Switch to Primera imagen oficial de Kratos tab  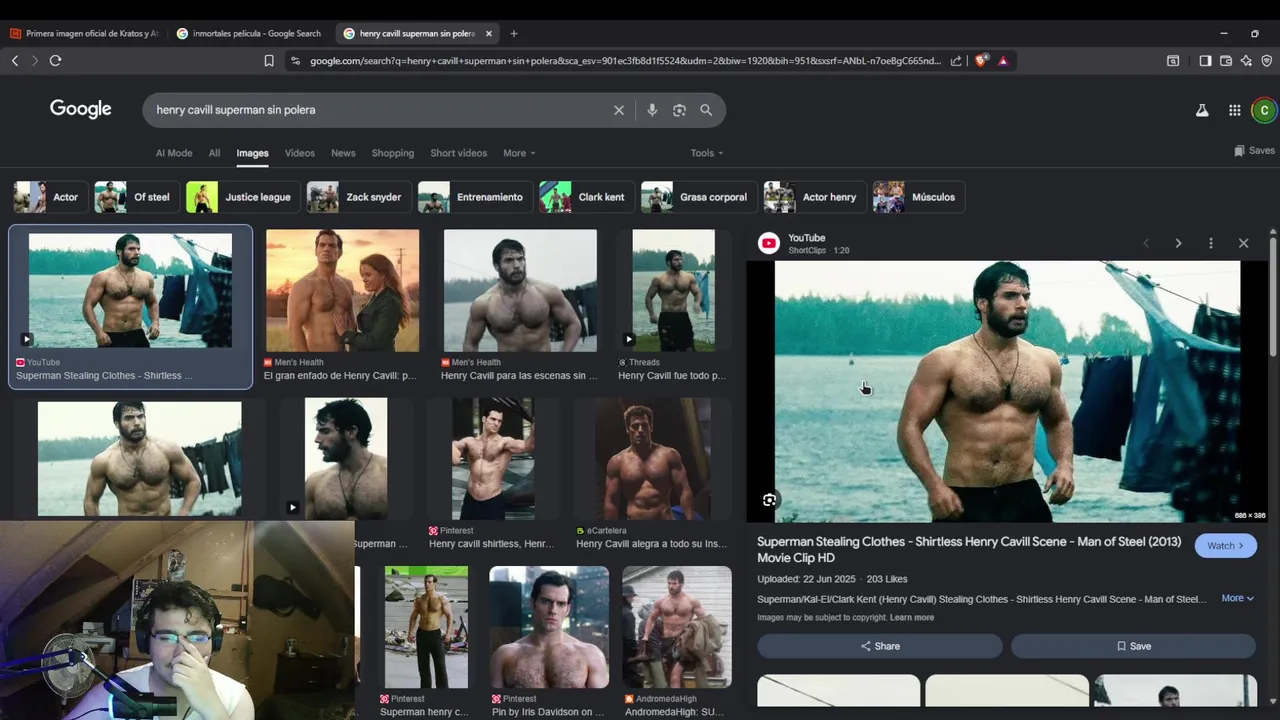[84, 33]
